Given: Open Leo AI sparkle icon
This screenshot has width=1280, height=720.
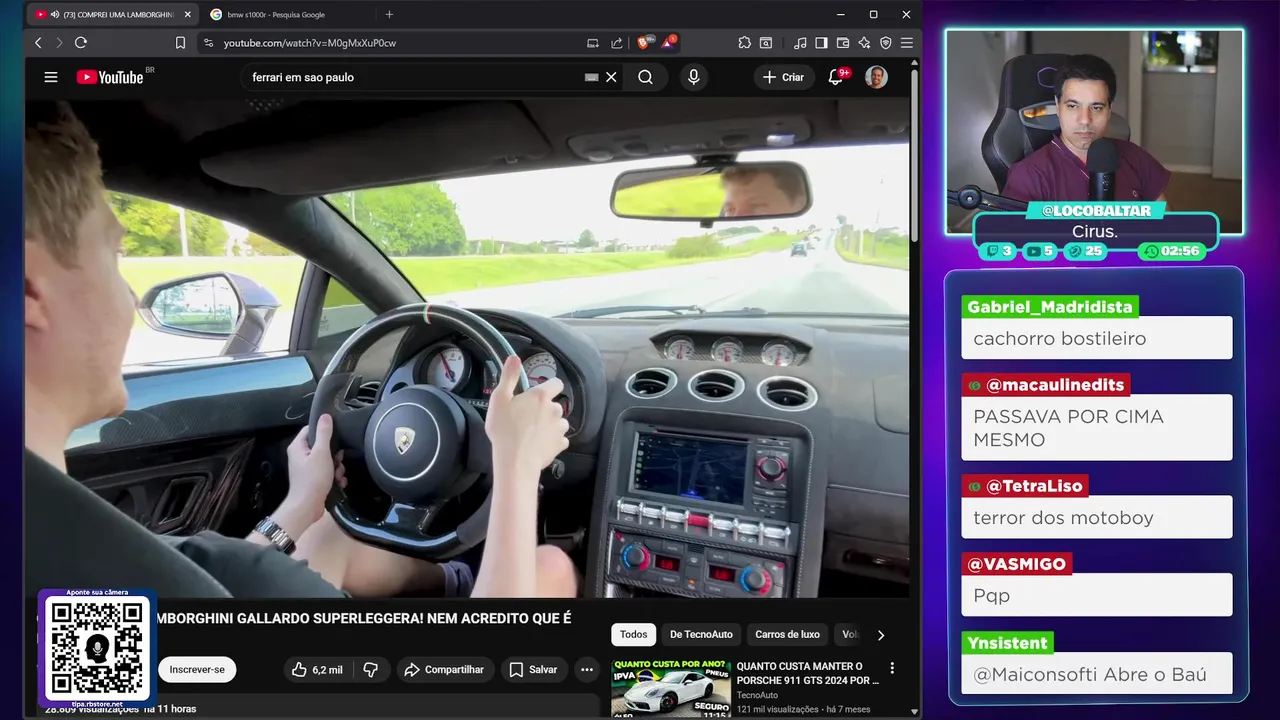Looking at the screenshot, I should 864,43.
